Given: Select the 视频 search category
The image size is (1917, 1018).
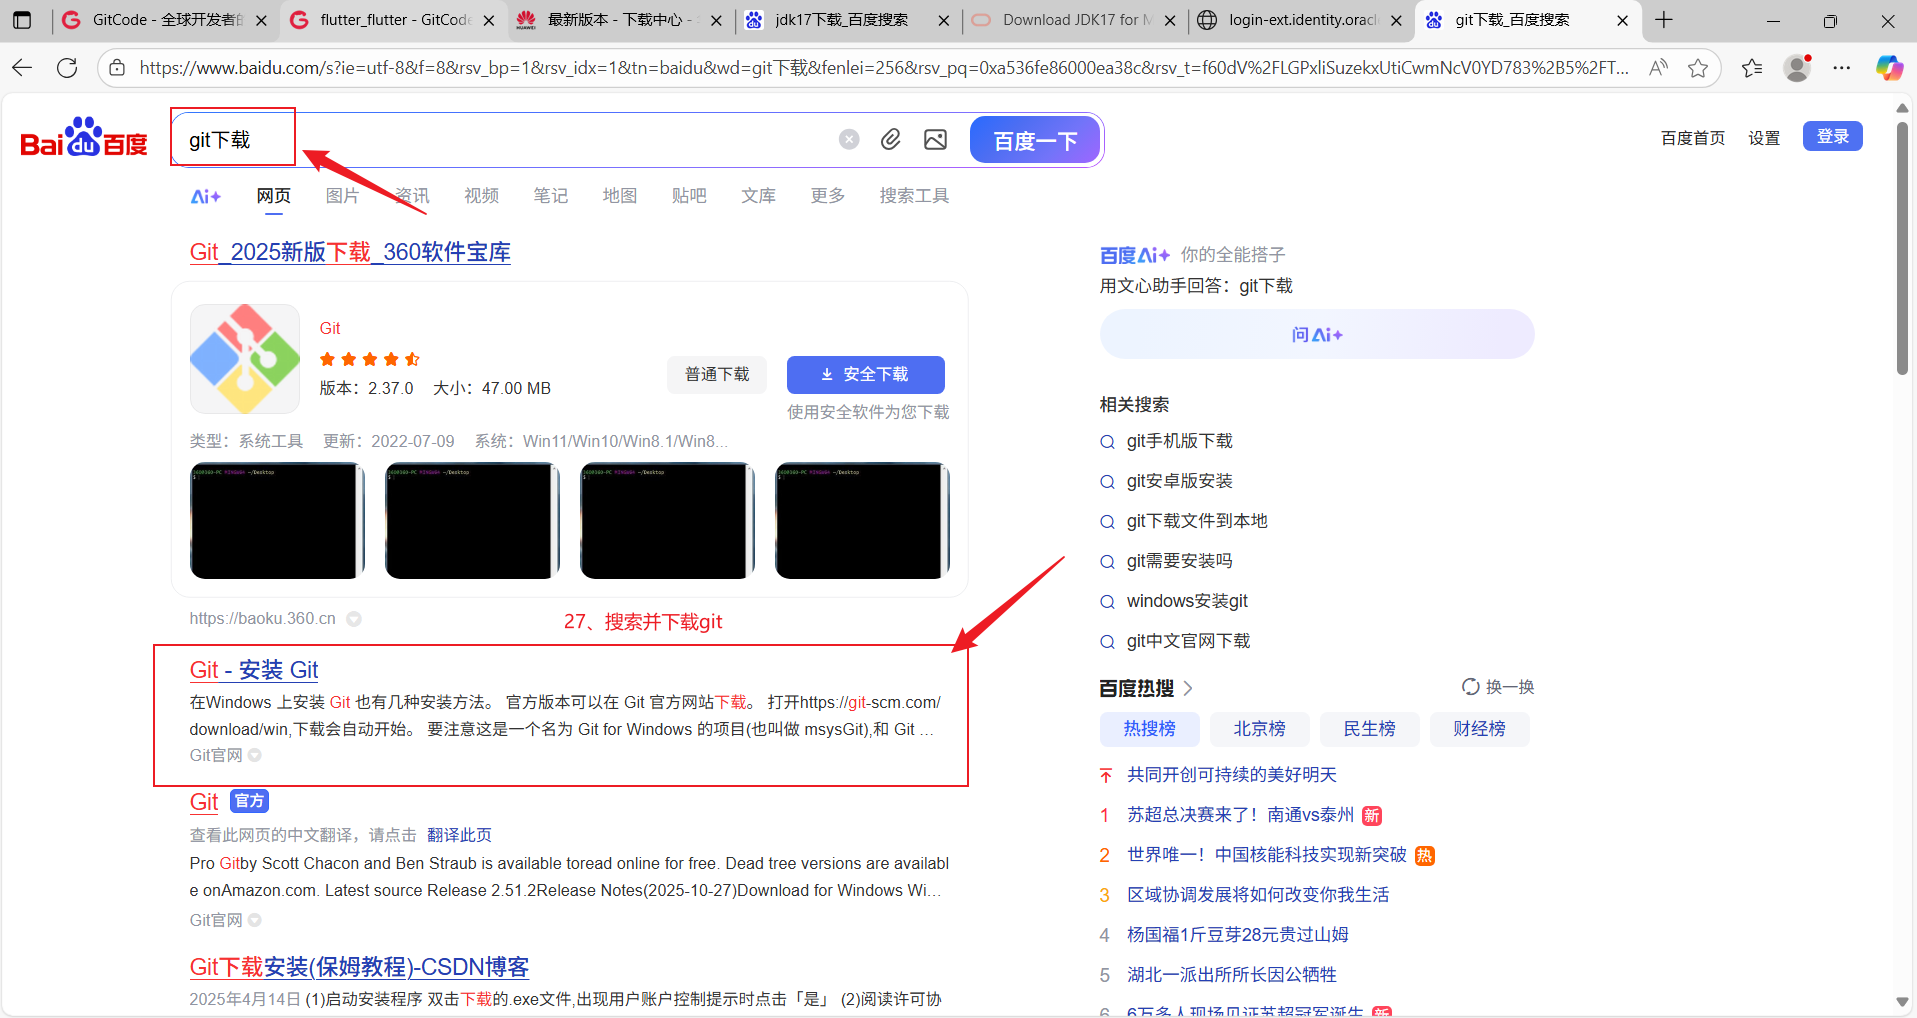Looking at the screenshot, I should pyautogui.click(x=481, y=196).
